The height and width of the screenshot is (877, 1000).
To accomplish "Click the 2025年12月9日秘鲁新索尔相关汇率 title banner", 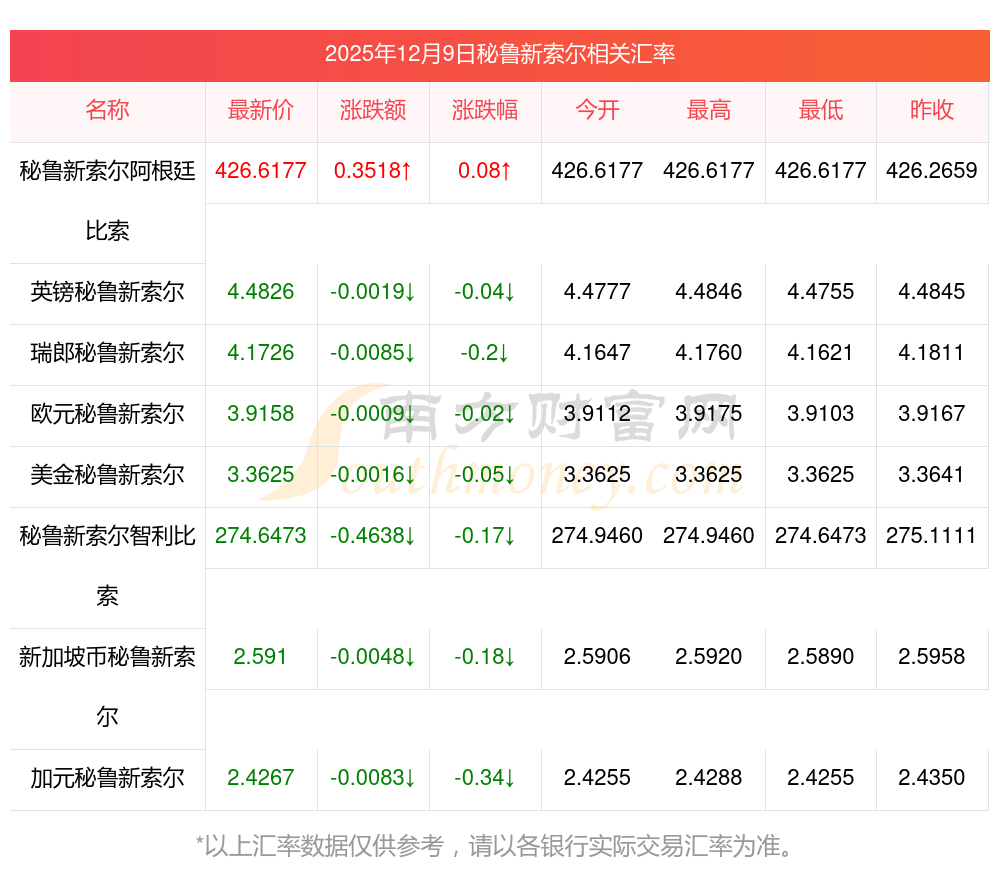I will pos(500,54).
